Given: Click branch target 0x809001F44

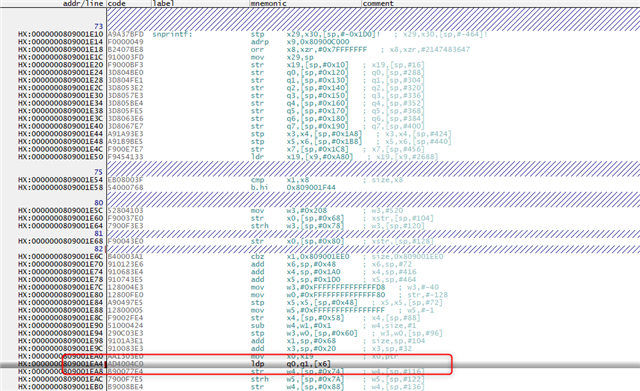Looking at the screenshot, I should point(311,188).
